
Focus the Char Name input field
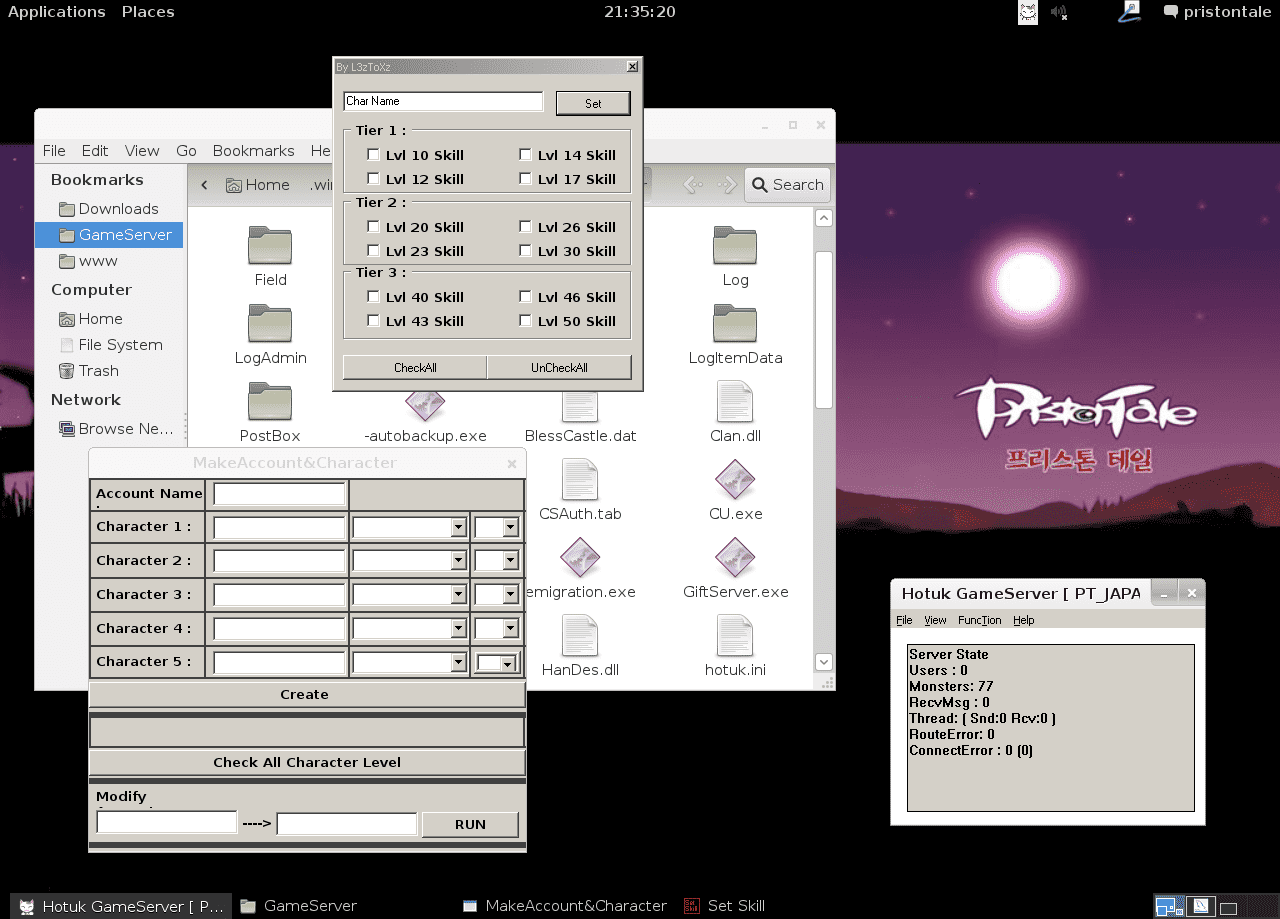443,101
